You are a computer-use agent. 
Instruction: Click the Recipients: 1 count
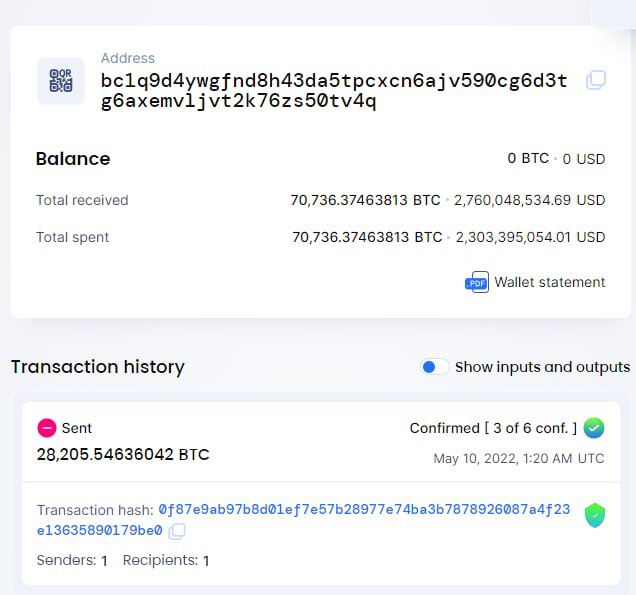166,561
